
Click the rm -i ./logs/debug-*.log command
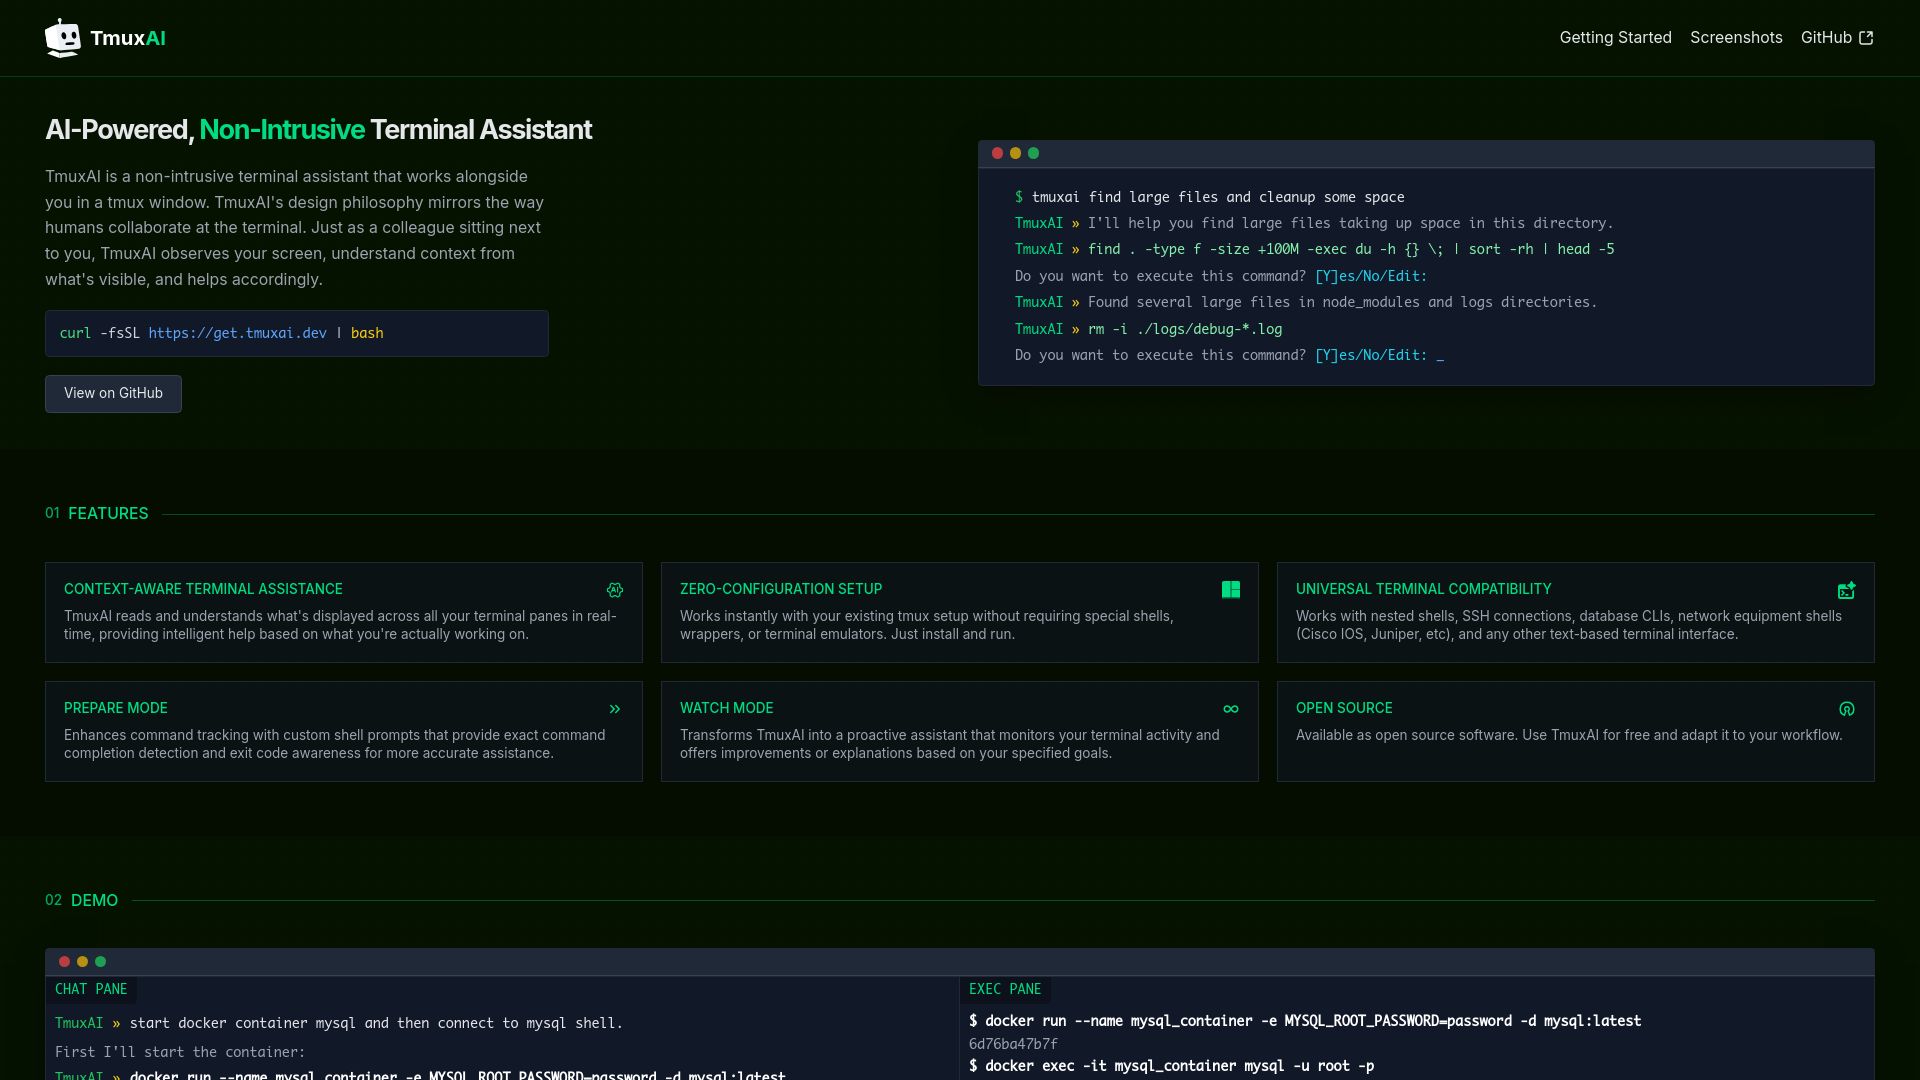tap(1185, 329)
